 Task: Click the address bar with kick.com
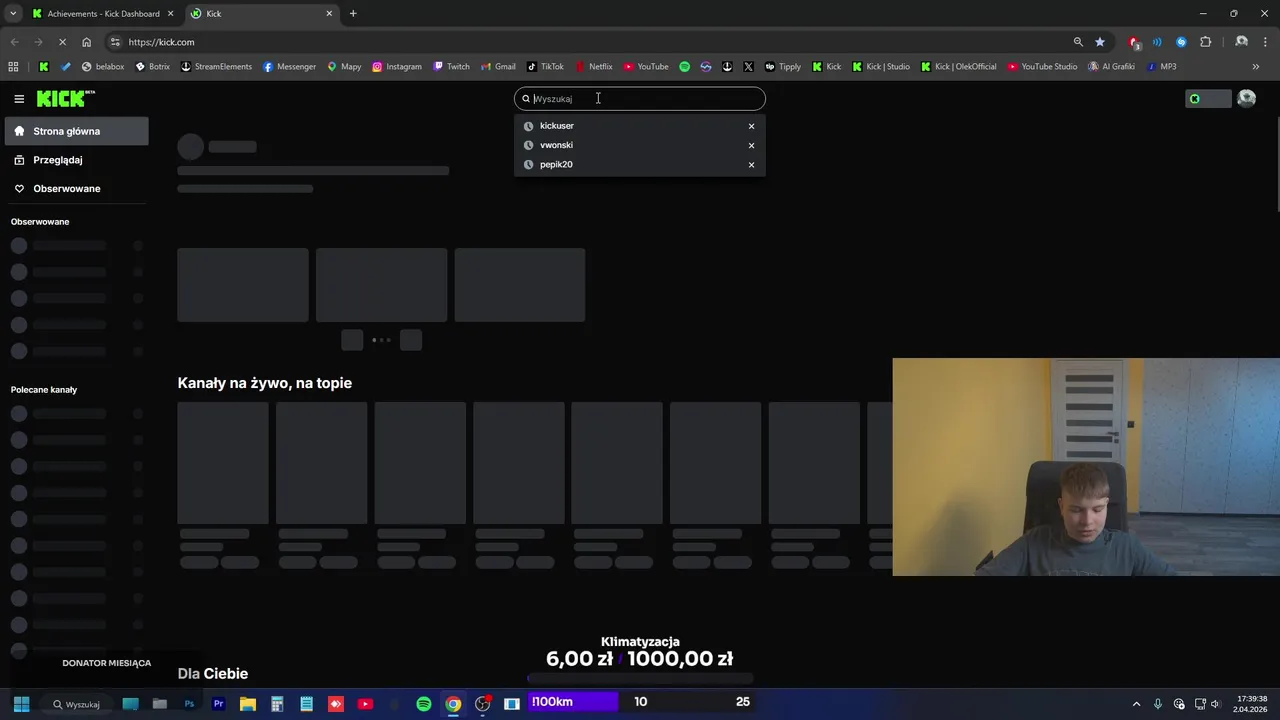tap(590, 42)
